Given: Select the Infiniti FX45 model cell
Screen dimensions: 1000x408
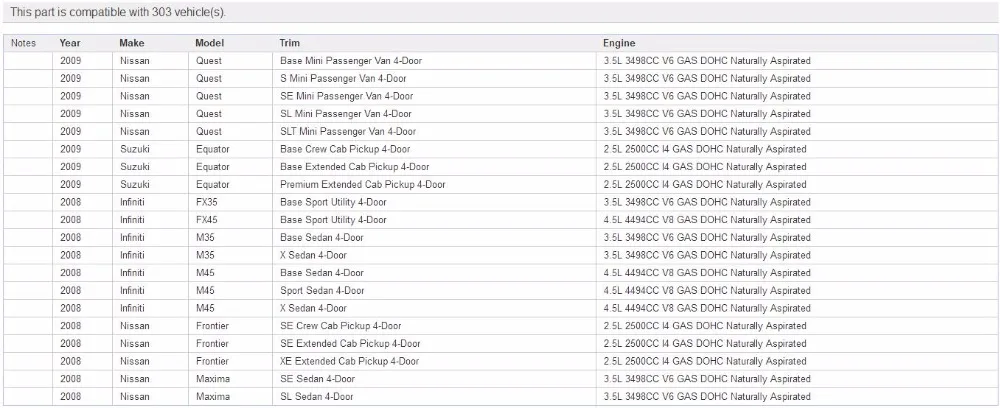Looking at the screenshot, I should click(207, 220).
